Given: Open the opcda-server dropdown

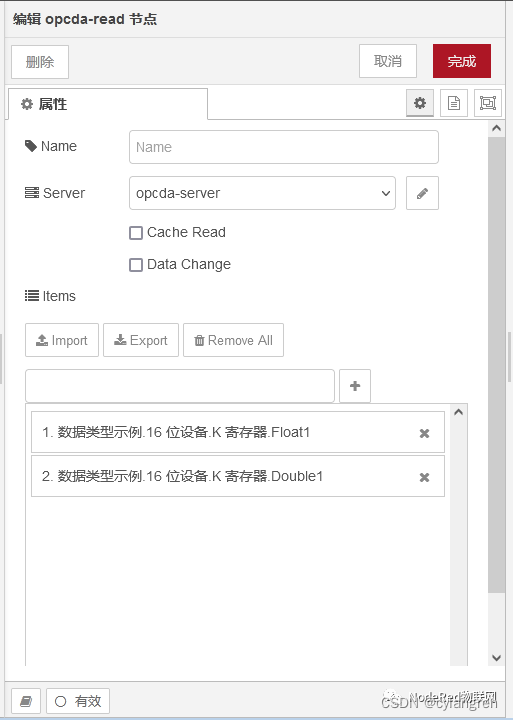Looking at the screenshot, I should 262,193.
